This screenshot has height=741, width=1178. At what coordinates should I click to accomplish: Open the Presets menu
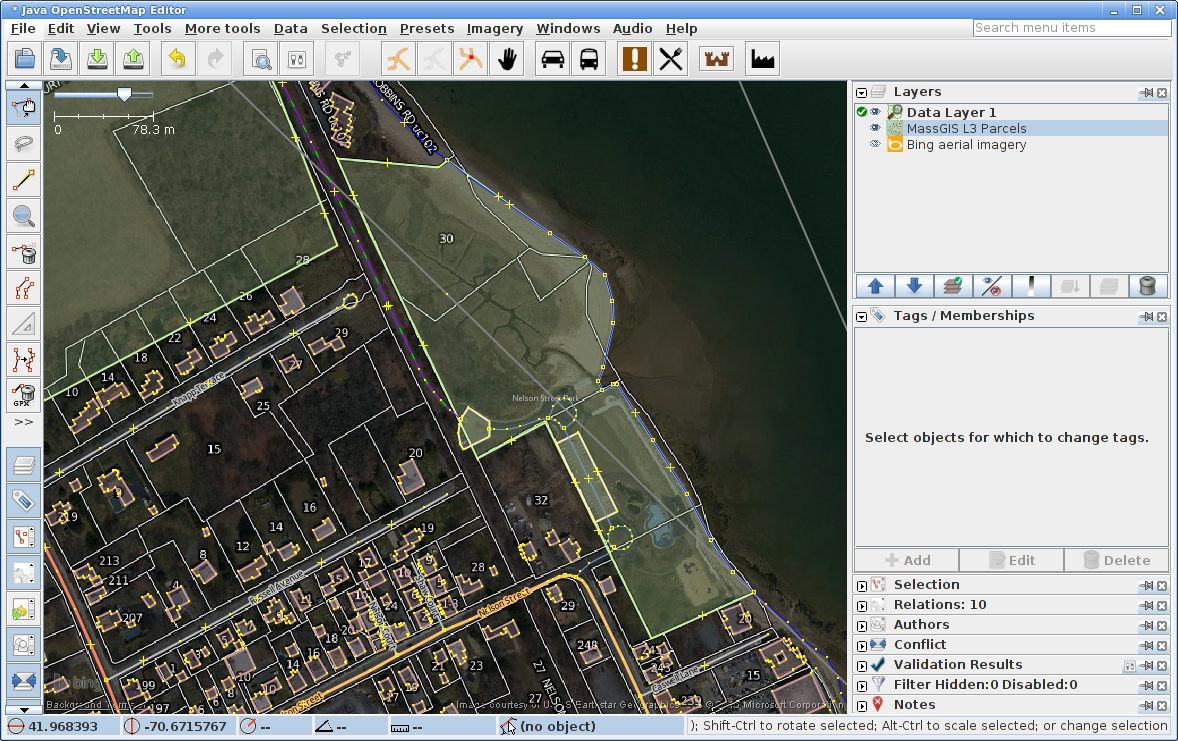426,29
